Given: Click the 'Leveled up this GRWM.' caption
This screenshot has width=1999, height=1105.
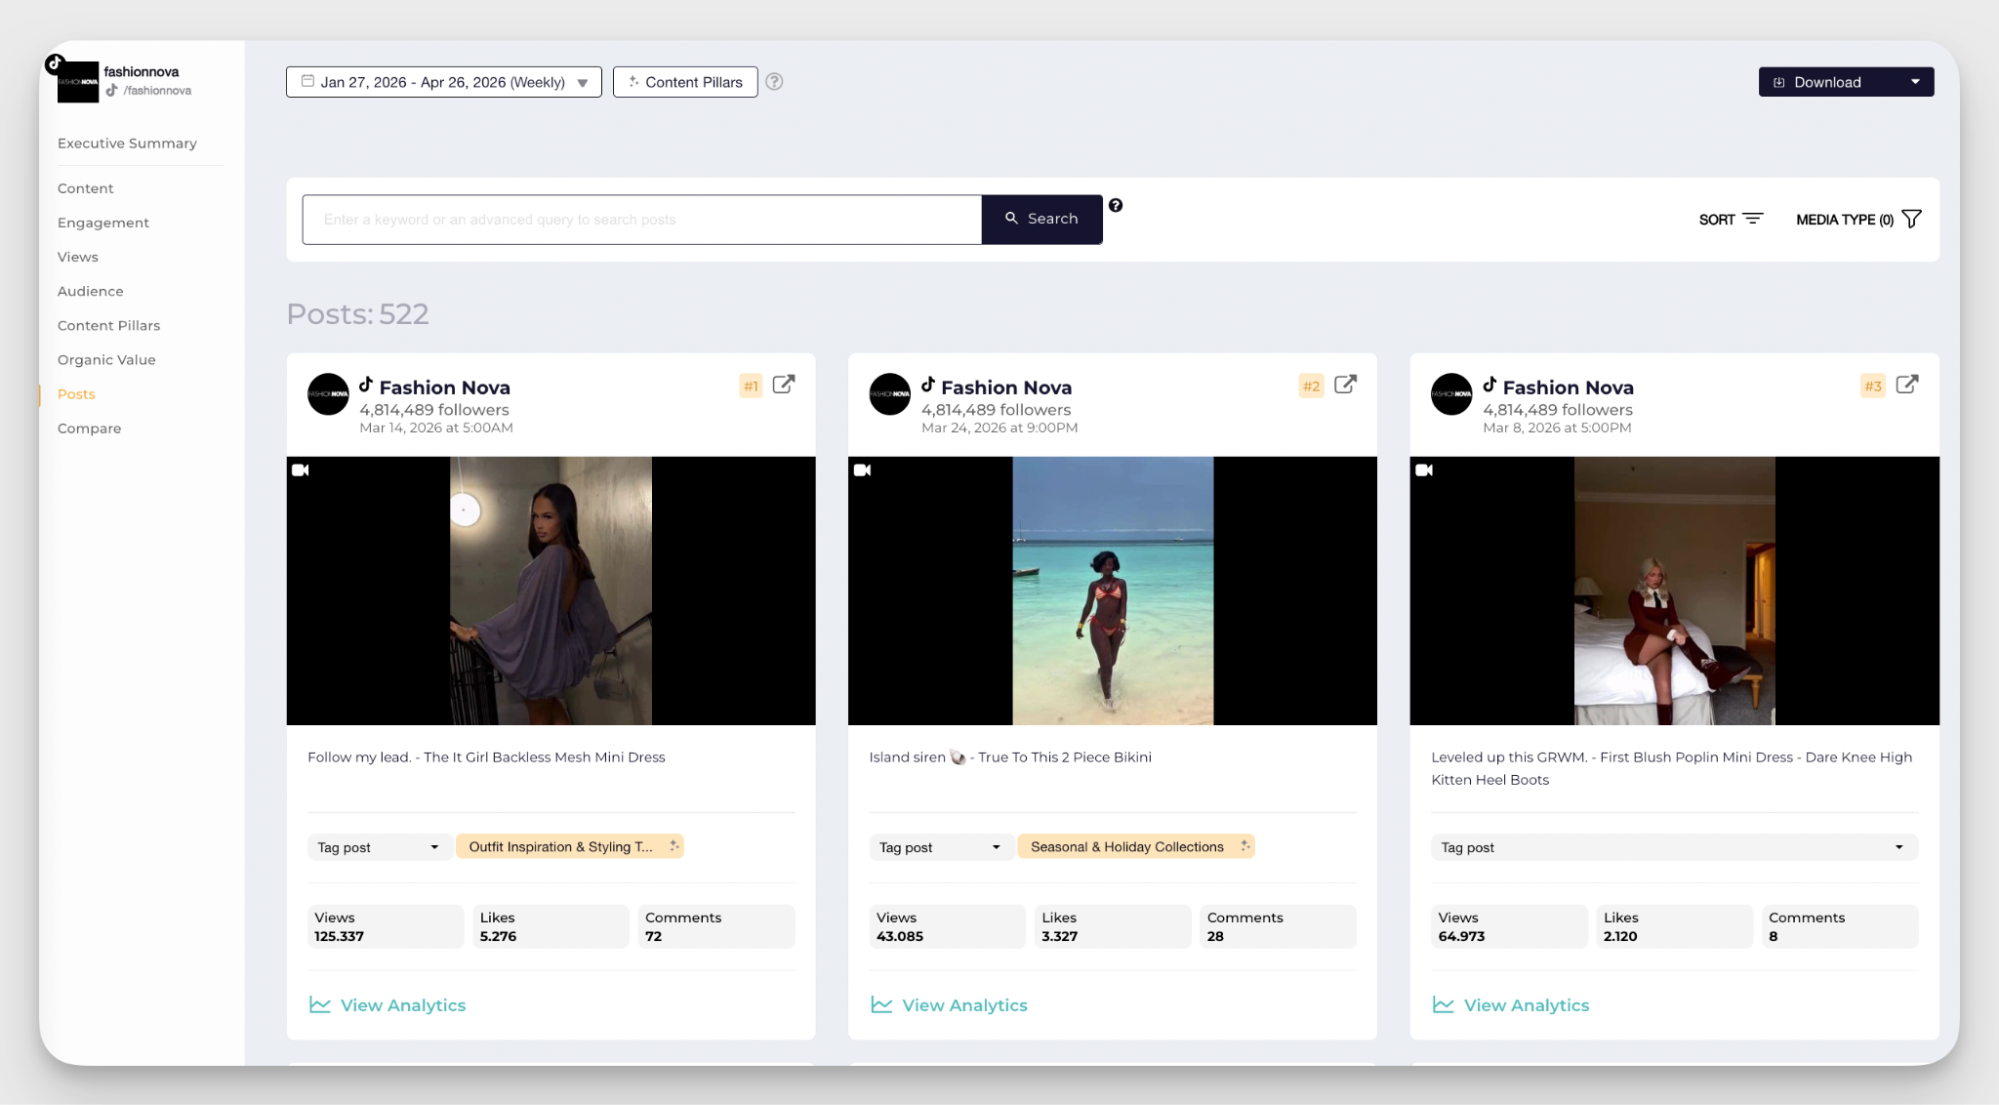Looking at the screenshot, I should point(1672,768).
